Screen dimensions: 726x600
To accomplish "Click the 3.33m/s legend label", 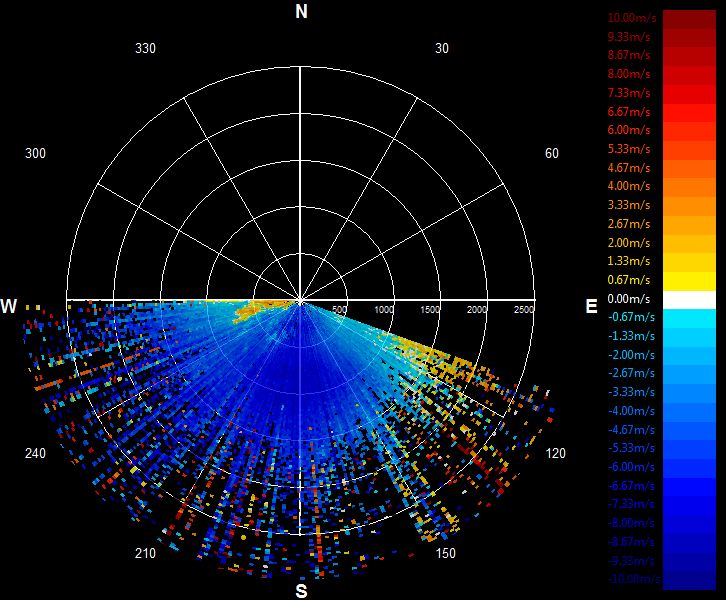I will 629,205.
